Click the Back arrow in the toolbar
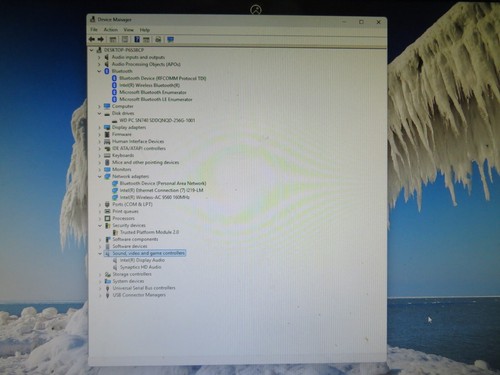The image size is (500, 375). (92, 39)
